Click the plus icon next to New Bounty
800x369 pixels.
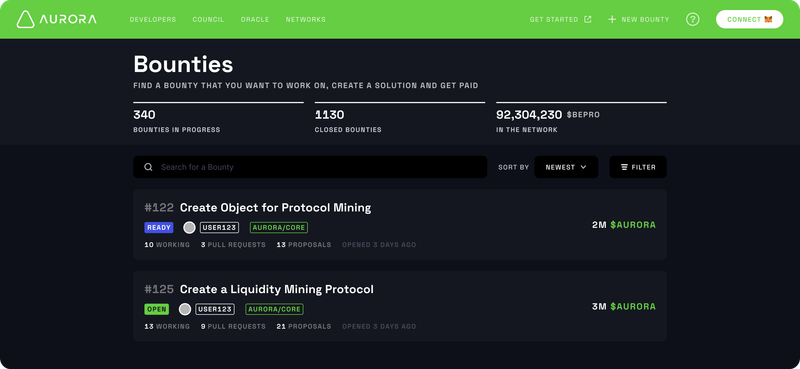(612, 19)
